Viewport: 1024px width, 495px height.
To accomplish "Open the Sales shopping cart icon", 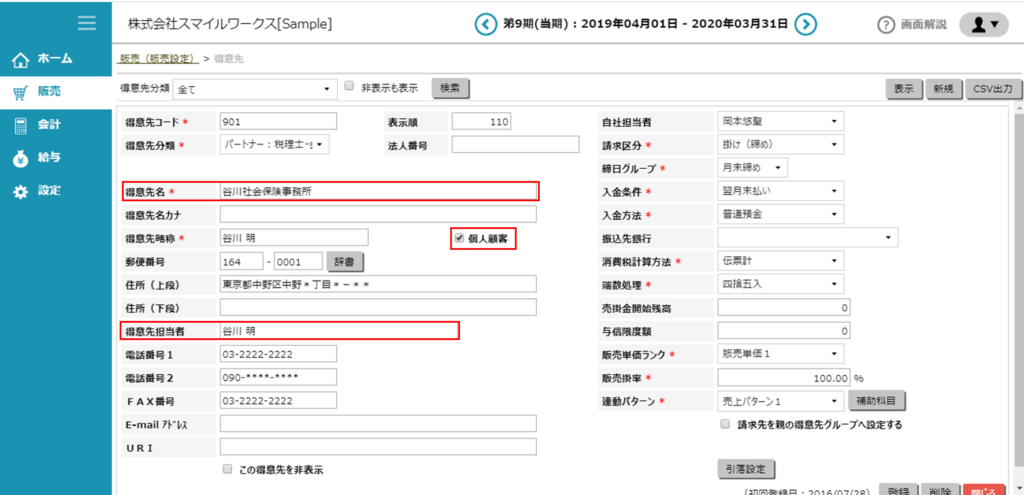I will [20, 92].
